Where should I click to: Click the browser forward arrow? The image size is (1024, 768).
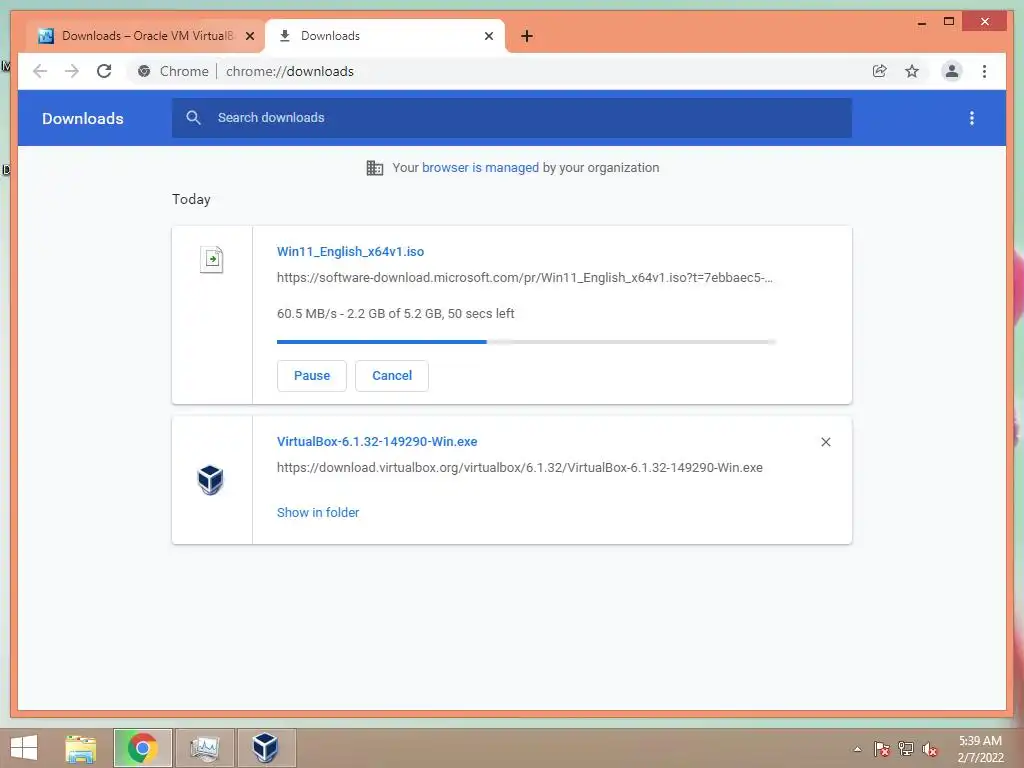72,71
